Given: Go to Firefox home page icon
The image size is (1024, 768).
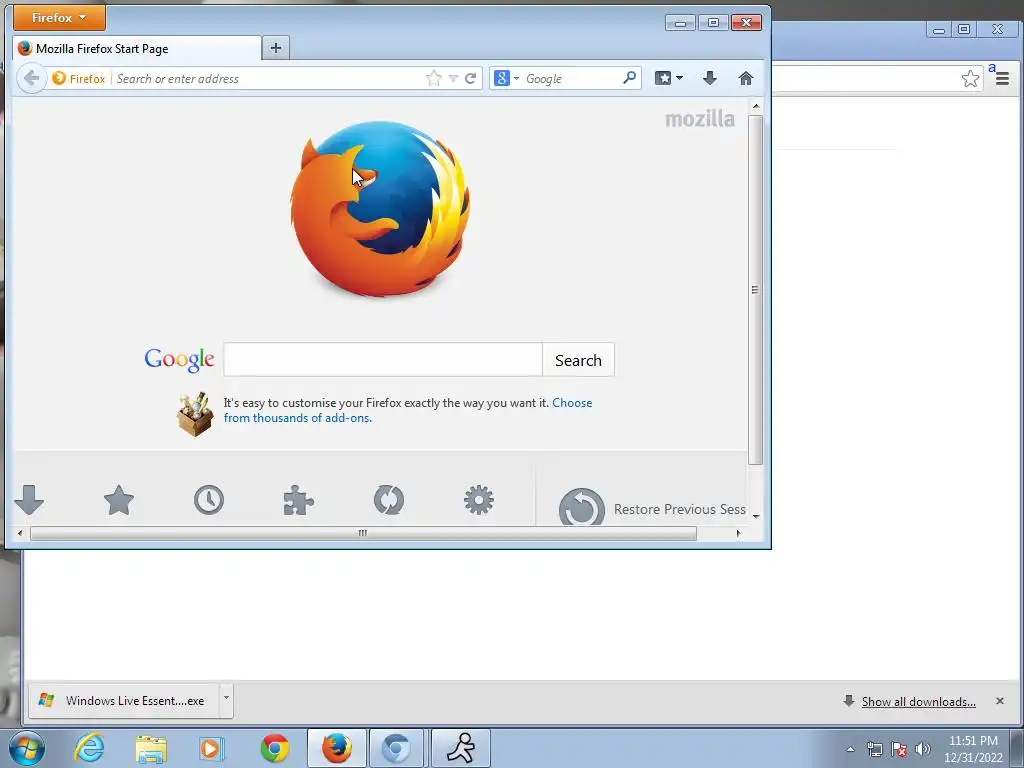Looking at the screenshot, I should [x=746, y=78].
